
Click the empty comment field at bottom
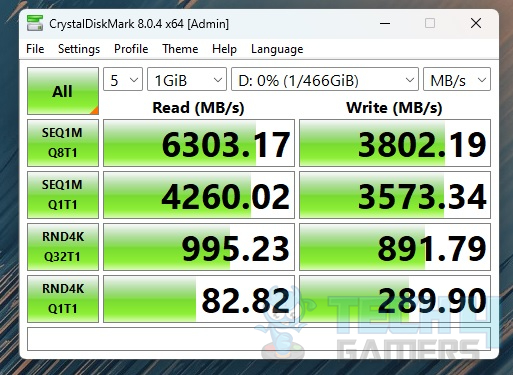tap(259, 339)
